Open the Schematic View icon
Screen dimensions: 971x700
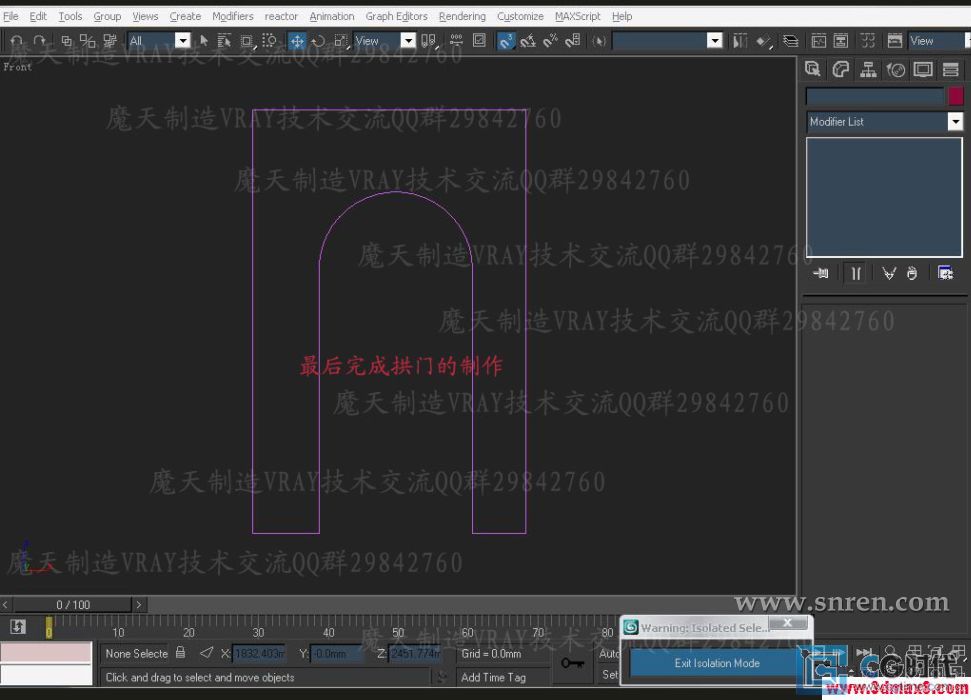pyautogui.click(x=840, y=41)
